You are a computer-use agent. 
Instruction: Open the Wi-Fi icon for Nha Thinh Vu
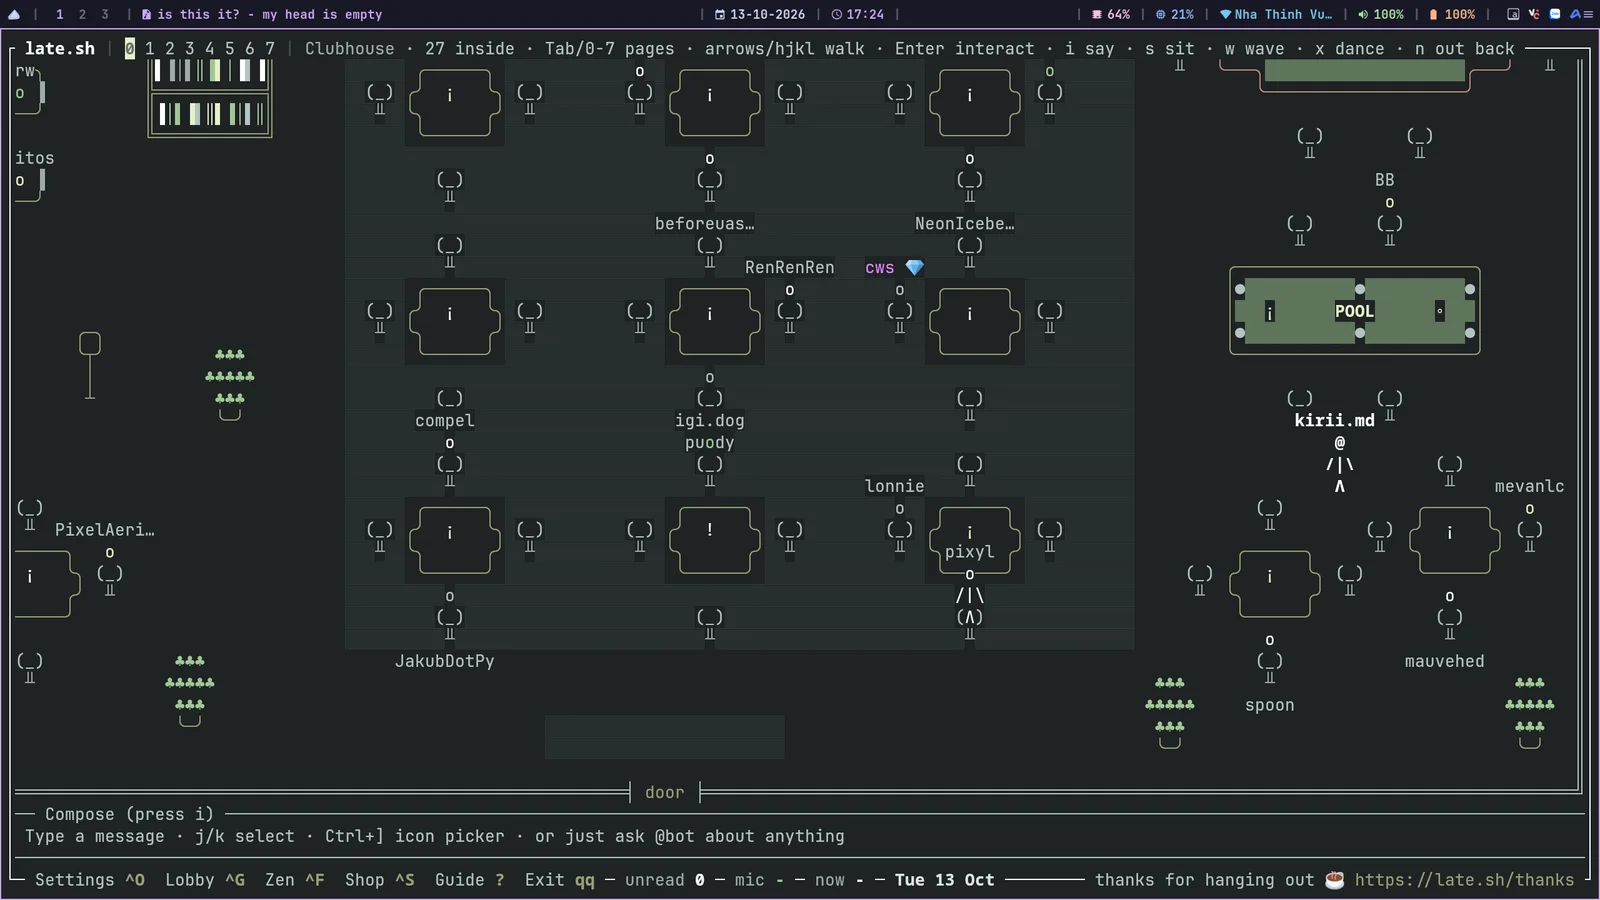pos(1226,14)
